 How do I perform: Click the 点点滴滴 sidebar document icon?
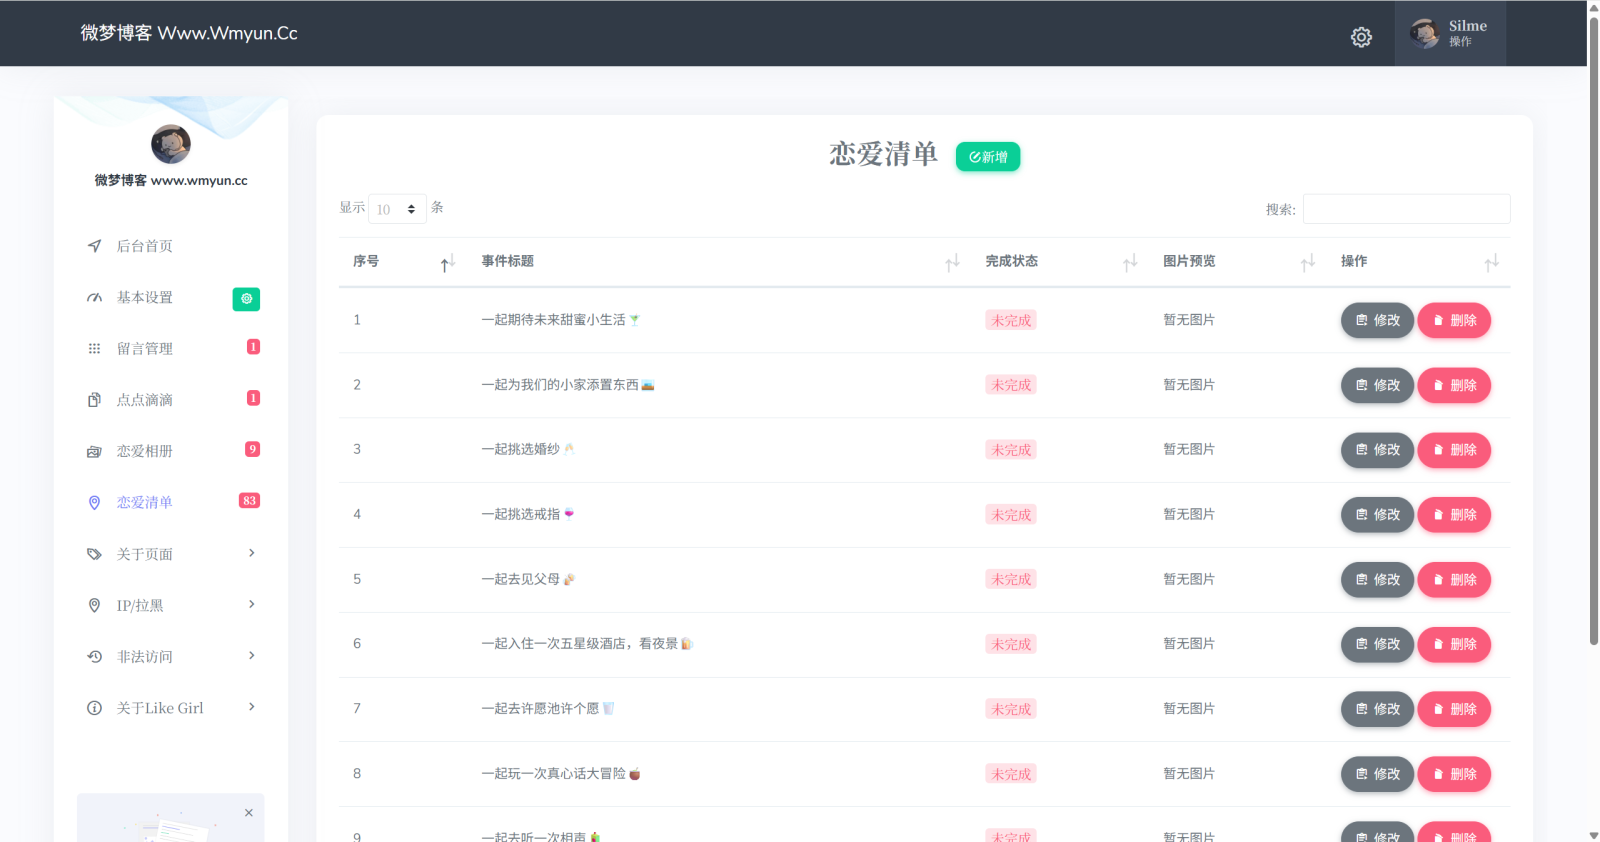point(94,400)
